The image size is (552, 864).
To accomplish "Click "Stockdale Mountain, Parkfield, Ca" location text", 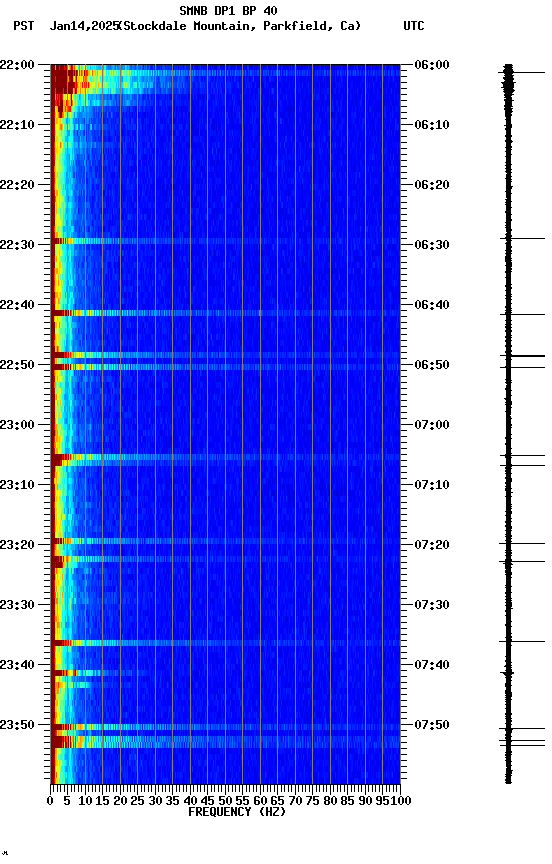I will (241, 26).
